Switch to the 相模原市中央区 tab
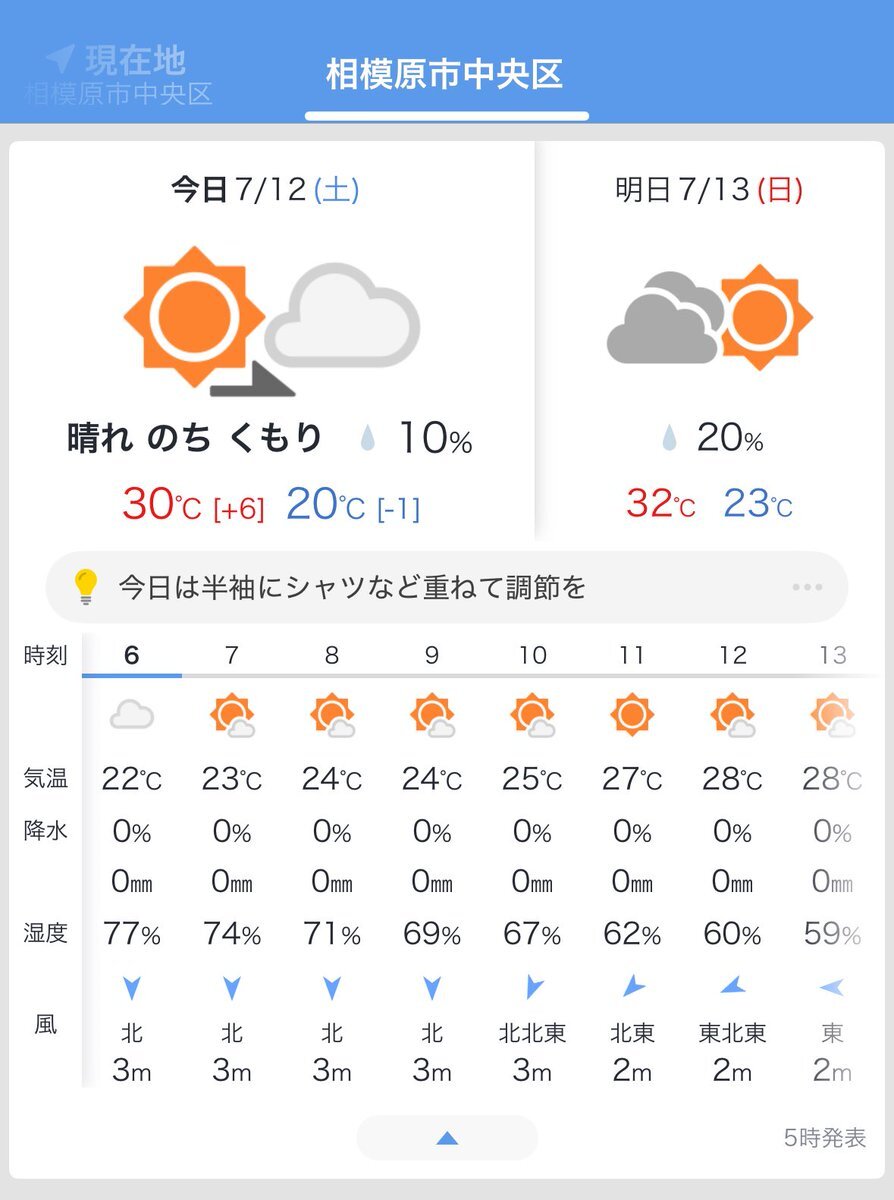894x1200 pixels. coord(445,74)
